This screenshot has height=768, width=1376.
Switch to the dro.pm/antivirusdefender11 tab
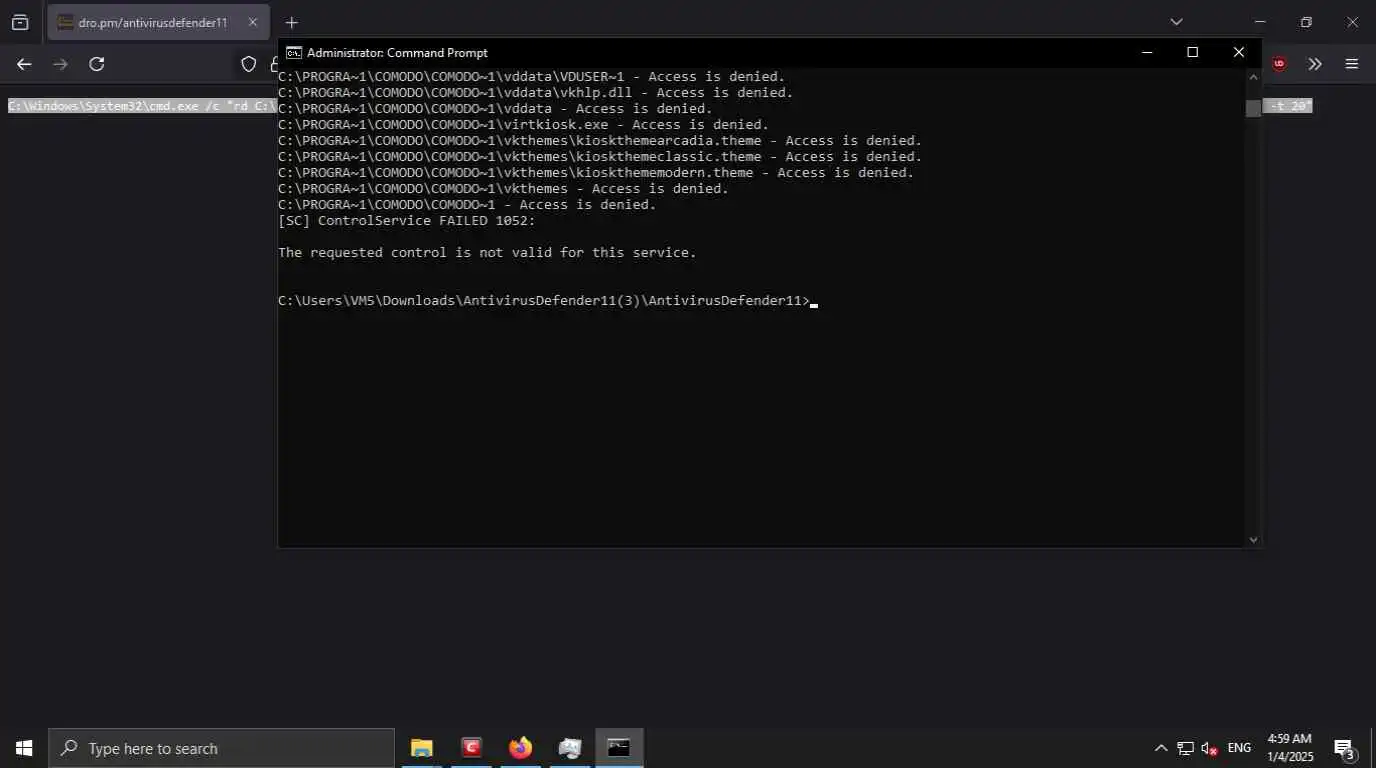[x=158, y=22]
